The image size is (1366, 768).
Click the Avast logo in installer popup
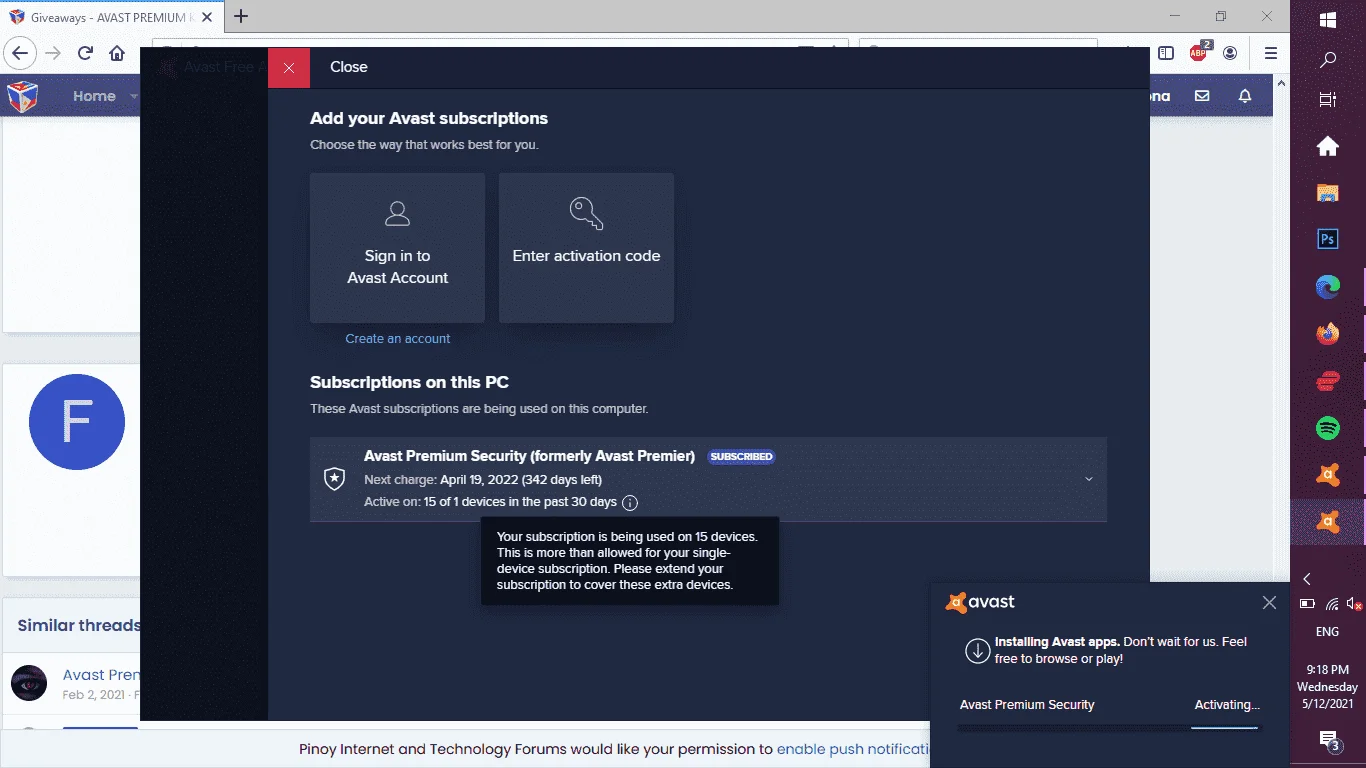tap(980, 602)
